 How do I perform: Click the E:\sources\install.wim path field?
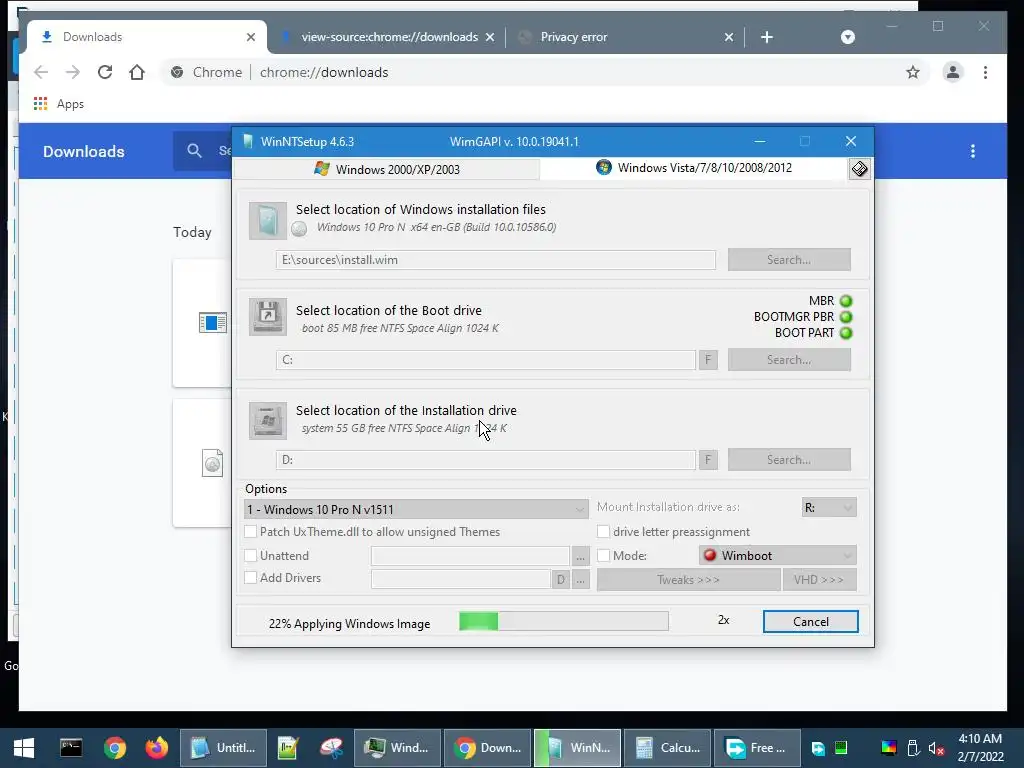[496, 260]
